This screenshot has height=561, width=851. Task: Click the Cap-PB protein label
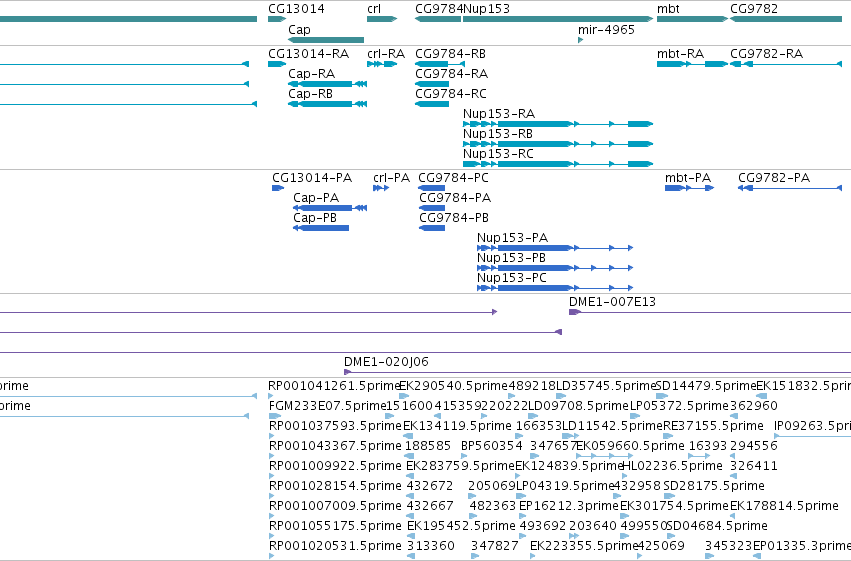pos(315,218)
